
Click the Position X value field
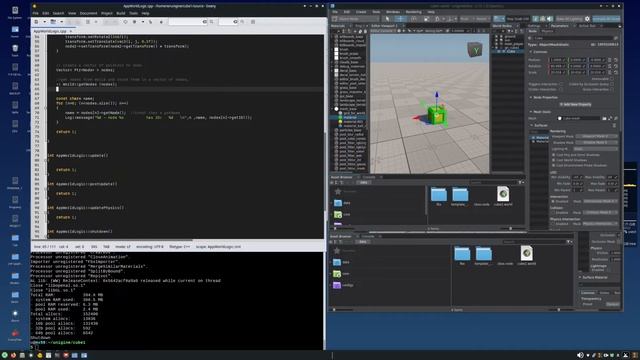(557, 60)
